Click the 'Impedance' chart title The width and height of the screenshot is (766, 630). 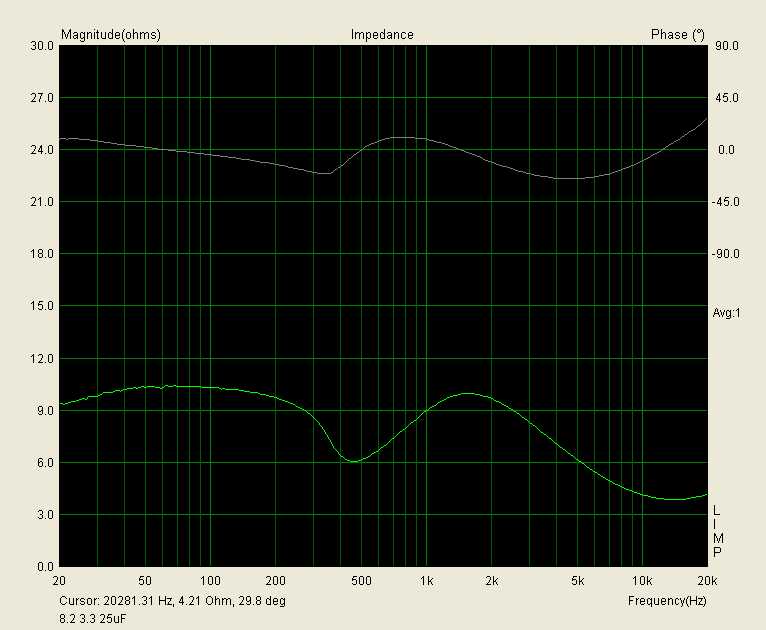[x=382, y=35]
